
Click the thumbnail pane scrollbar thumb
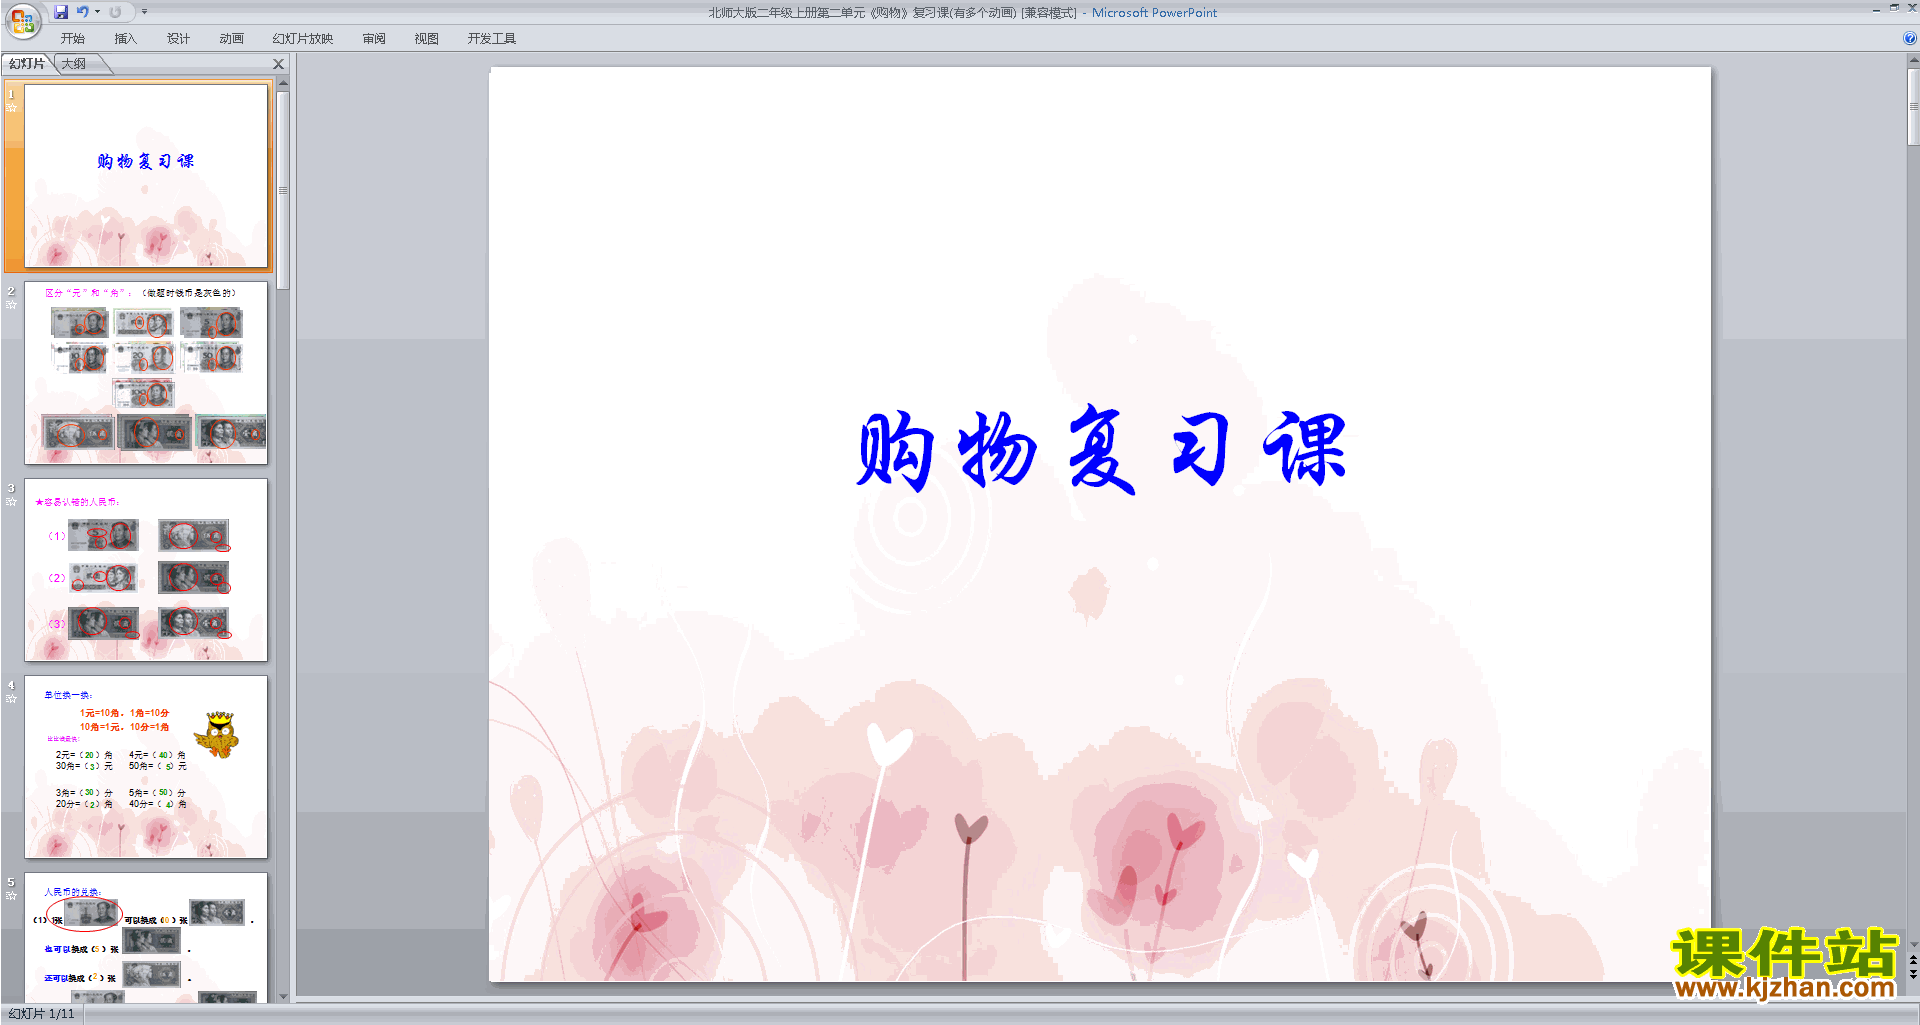[283, 190]
